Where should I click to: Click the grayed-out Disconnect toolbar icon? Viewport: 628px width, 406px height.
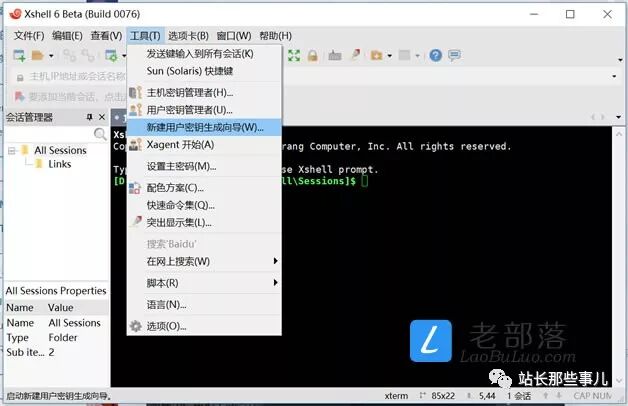click(88, 56)
